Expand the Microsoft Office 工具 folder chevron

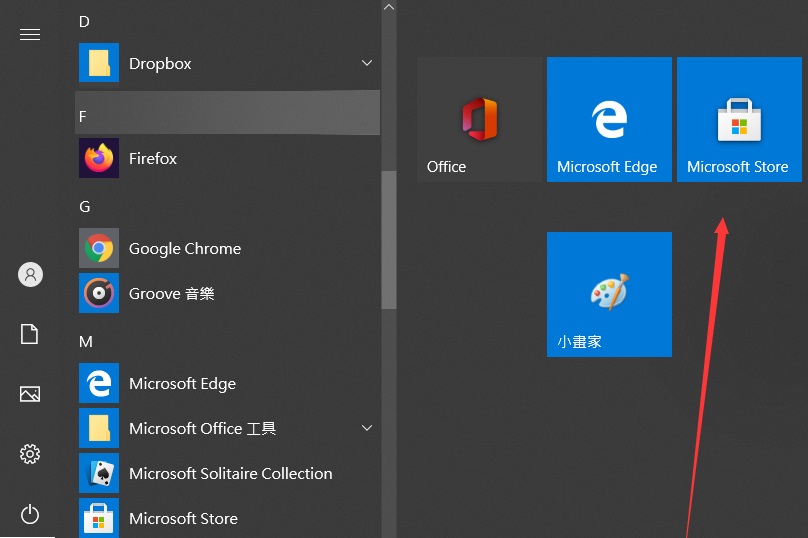(x=367, y=428)
